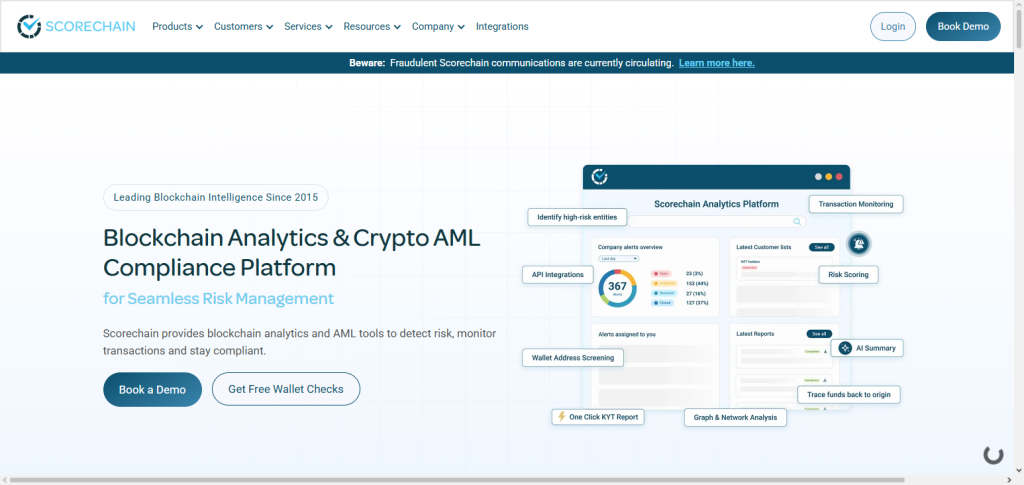Screen dimensions: 1024x485
Task: Click the 'for Seamless Risk Management' subheading
Action: 219,298
